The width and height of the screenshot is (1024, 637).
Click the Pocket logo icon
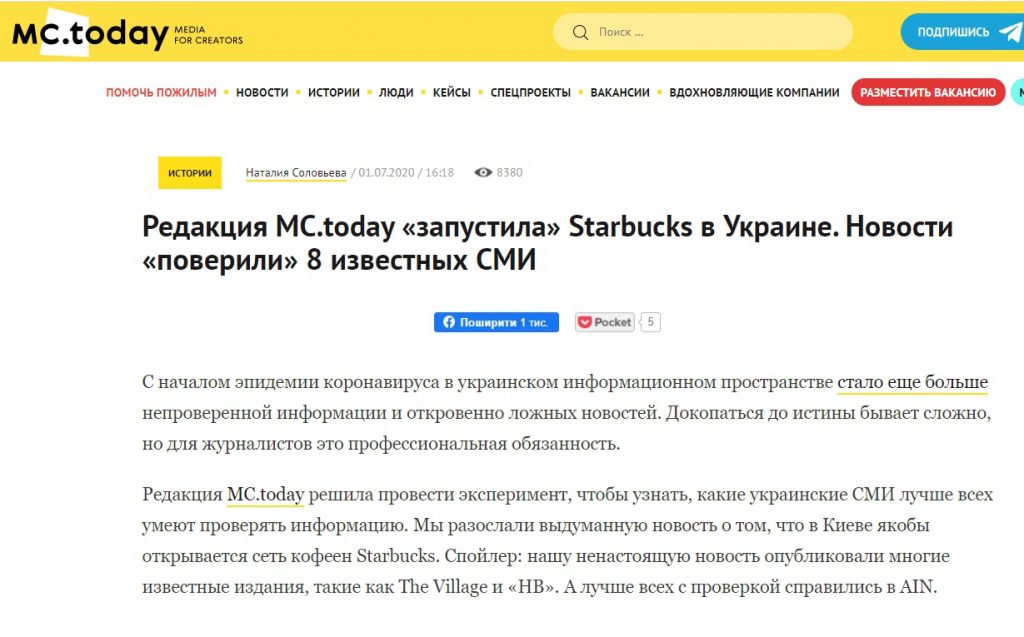(x=584, y=322)
